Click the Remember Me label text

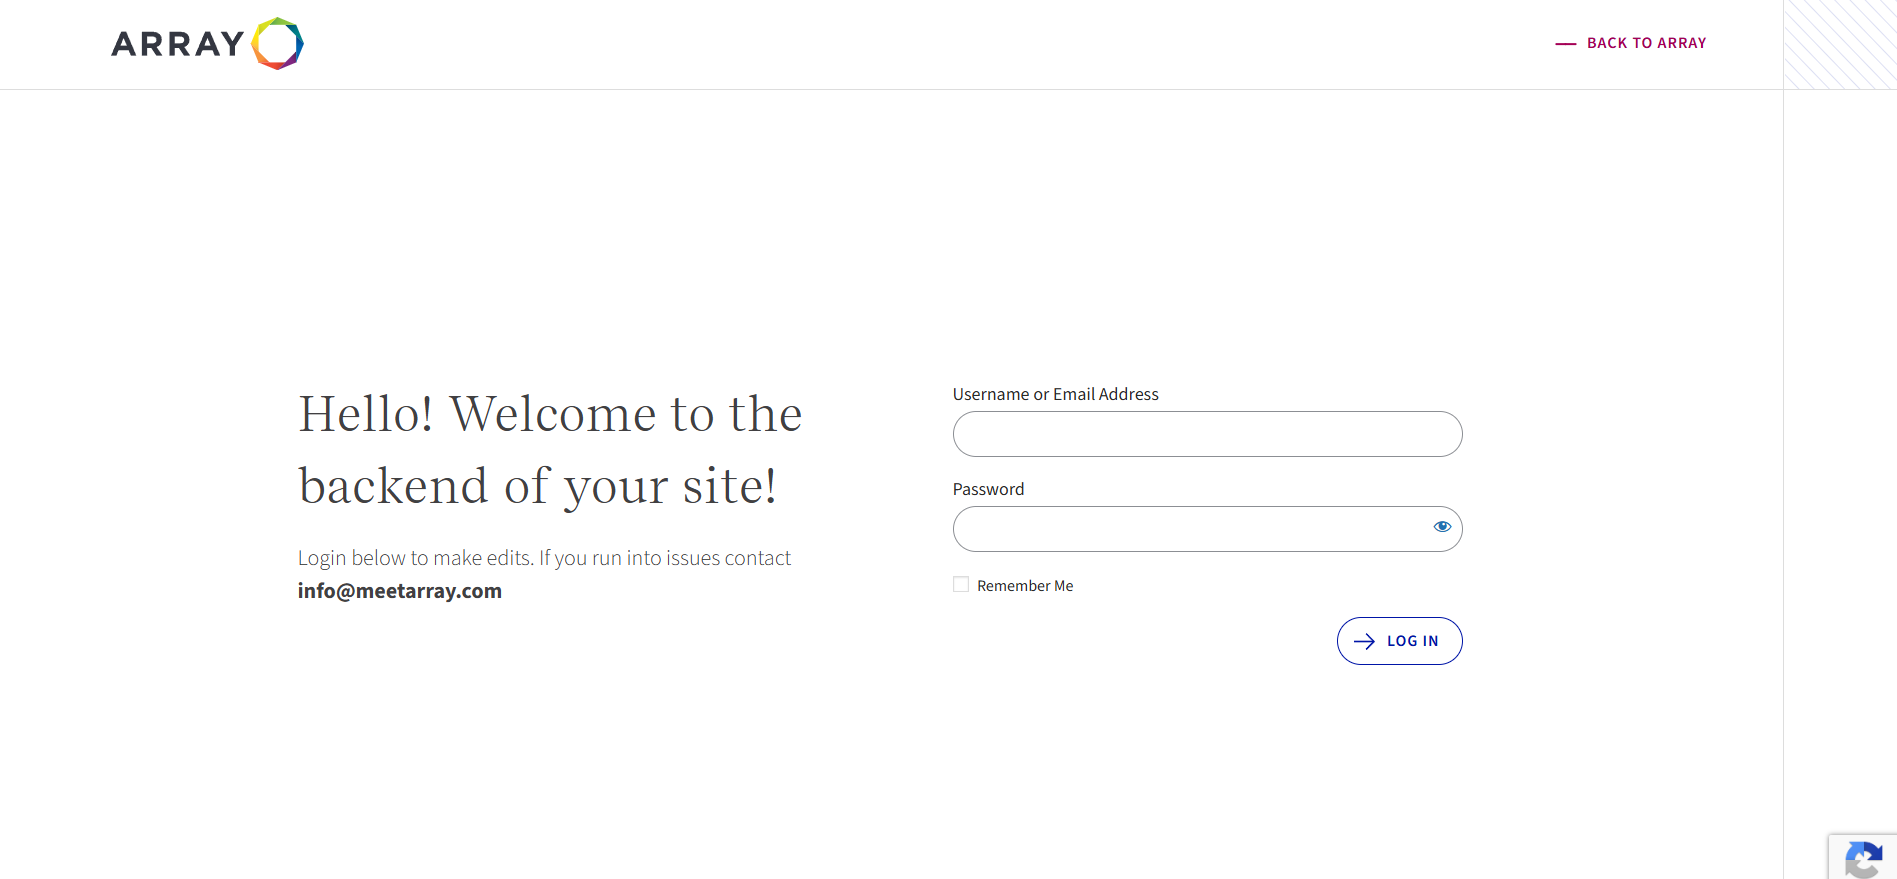(1025, 586)
